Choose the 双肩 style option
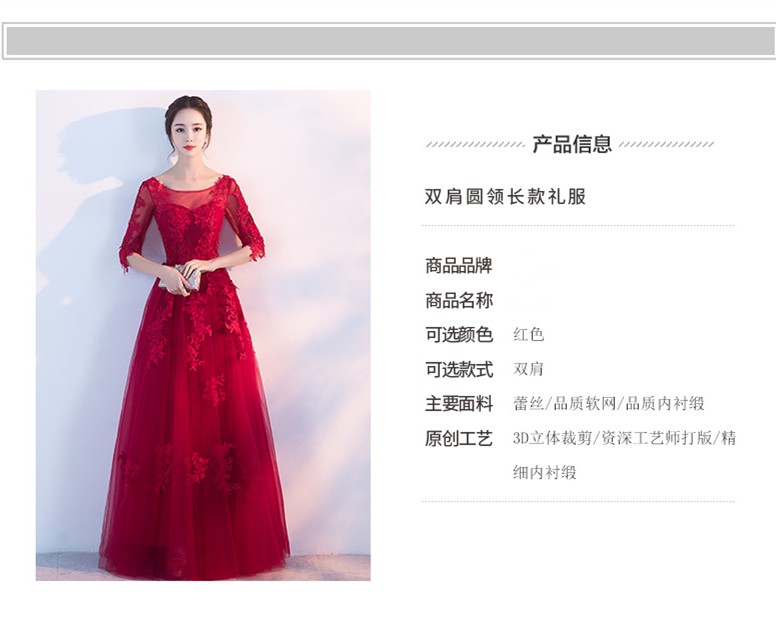This screenshot has height=617, width=776. tap(528, 369)
